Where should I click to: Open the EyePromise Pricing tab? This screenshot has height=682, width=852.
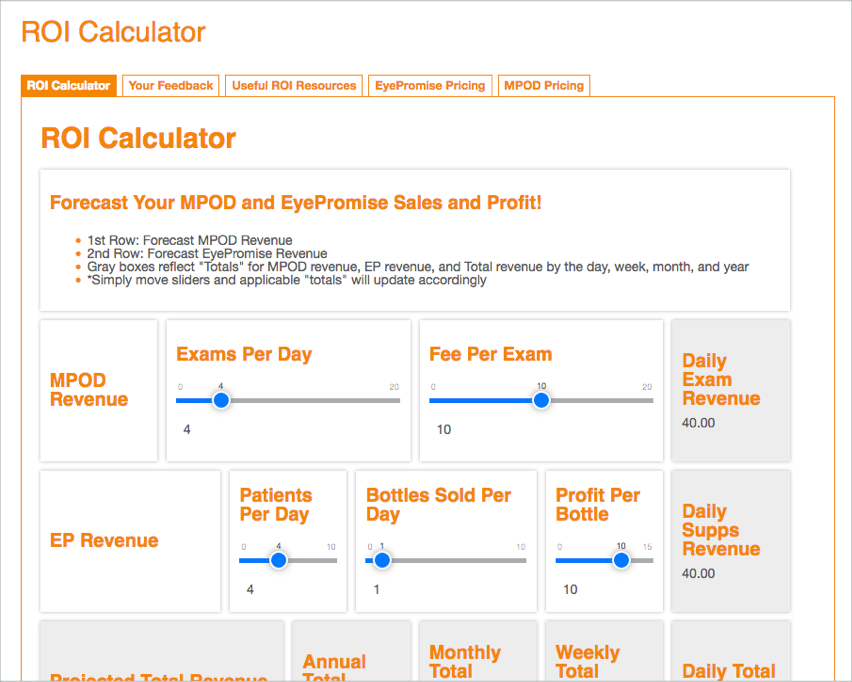430,85
